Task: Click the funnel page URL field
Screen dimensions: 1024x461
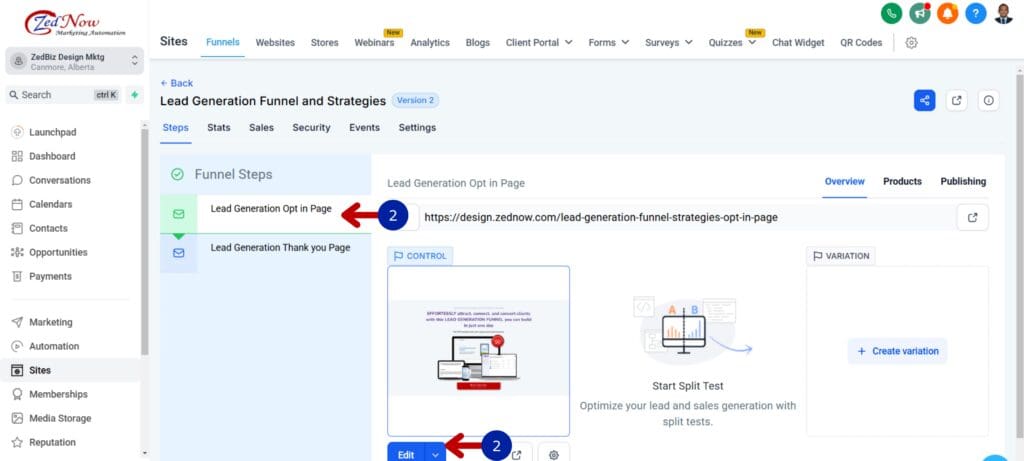Action: tap(686, 217)
